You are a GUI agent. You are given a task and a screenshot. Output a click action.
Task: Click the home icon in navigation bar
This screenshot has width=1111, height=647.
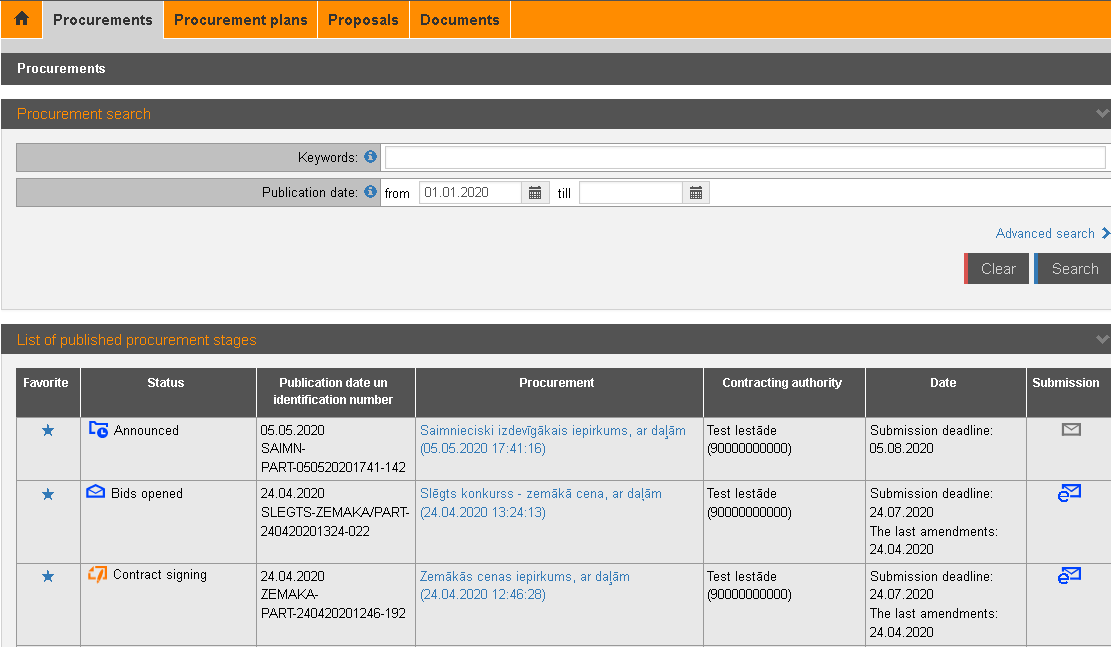tap(21, 19)
